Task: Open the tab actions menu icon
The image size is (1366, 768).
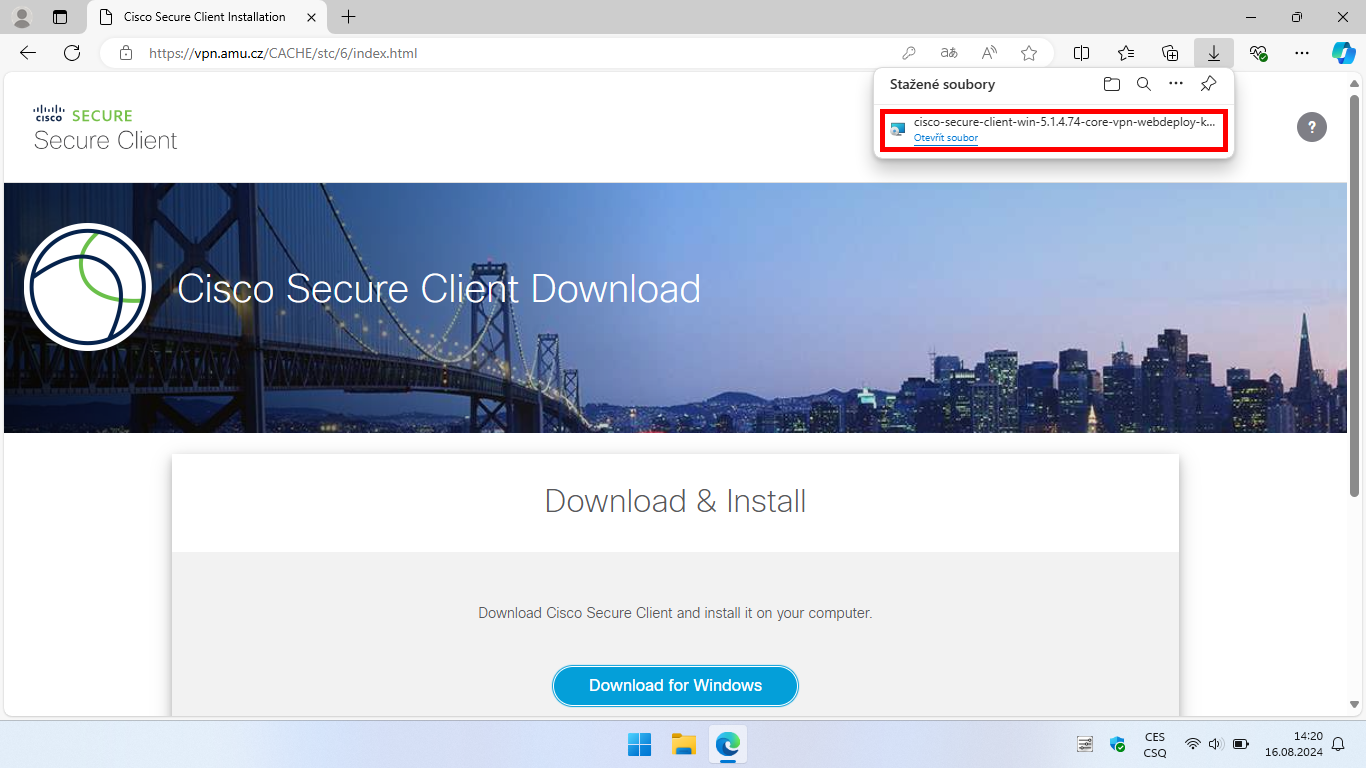Action: click(x=60, y=17)
